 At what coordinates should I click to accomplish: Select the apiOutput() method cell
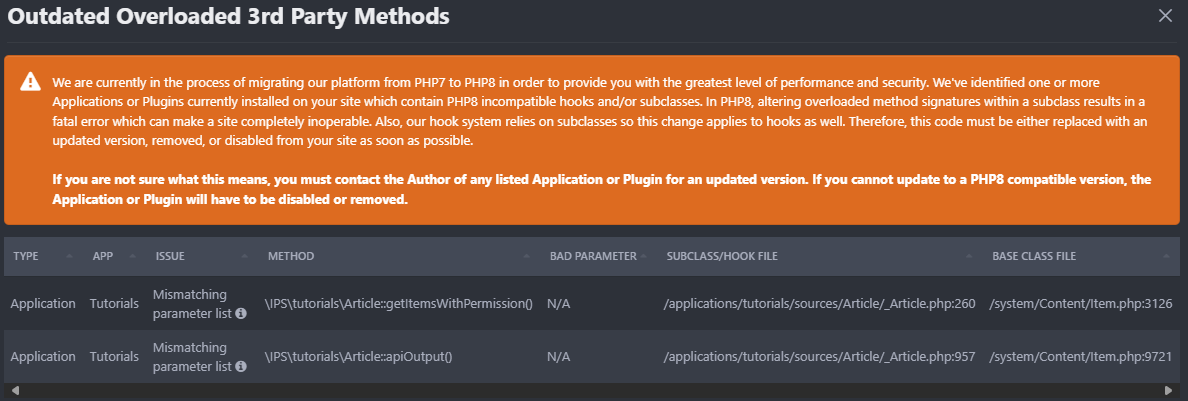pos(359,357)
